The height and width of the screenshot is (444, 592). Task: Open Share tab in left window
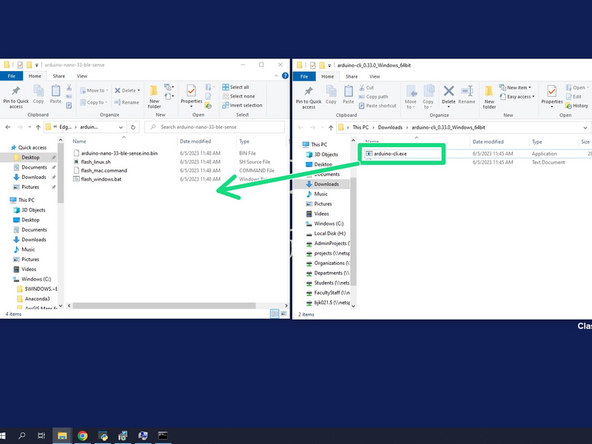point(59,76)
